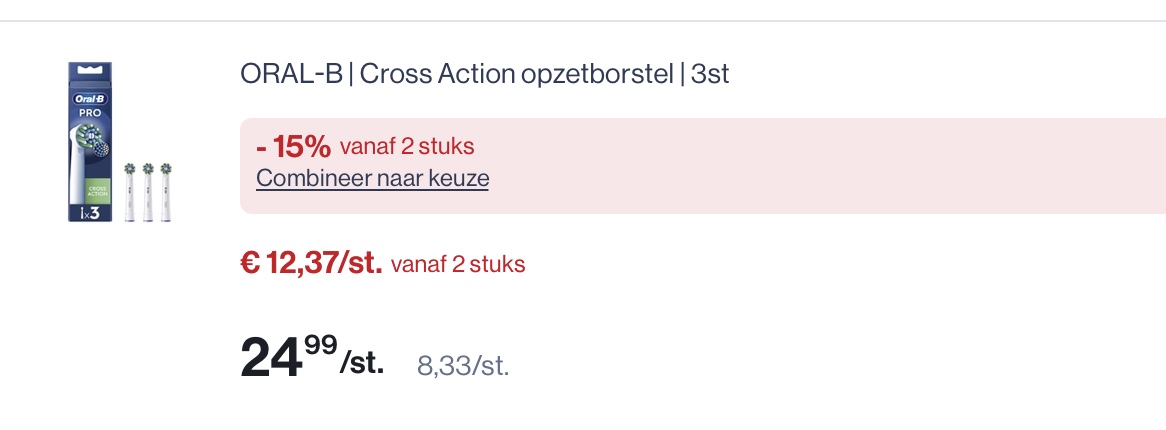This screenshot has height=430, width=1166.
Task: Open the Cross Action opzetborstel product title
Action: point(515,75)
